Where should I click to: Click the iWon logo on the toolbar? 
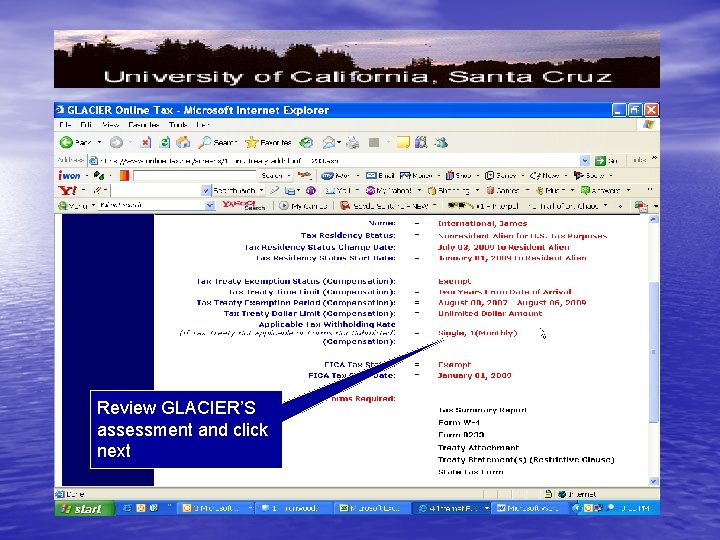pyautogui.click(x=69, y=175)
